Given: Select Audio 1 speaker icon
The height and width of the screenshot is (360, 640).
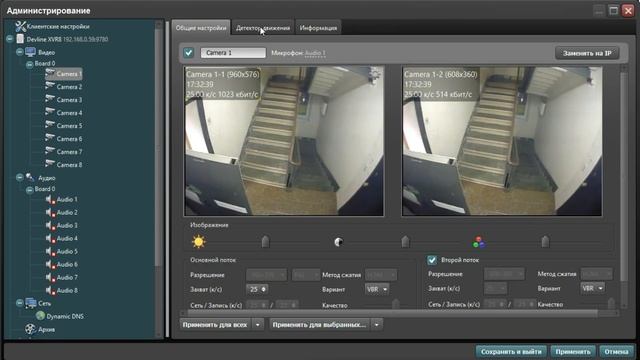Looking at the screenshot, I should click(x=50, y=200).
